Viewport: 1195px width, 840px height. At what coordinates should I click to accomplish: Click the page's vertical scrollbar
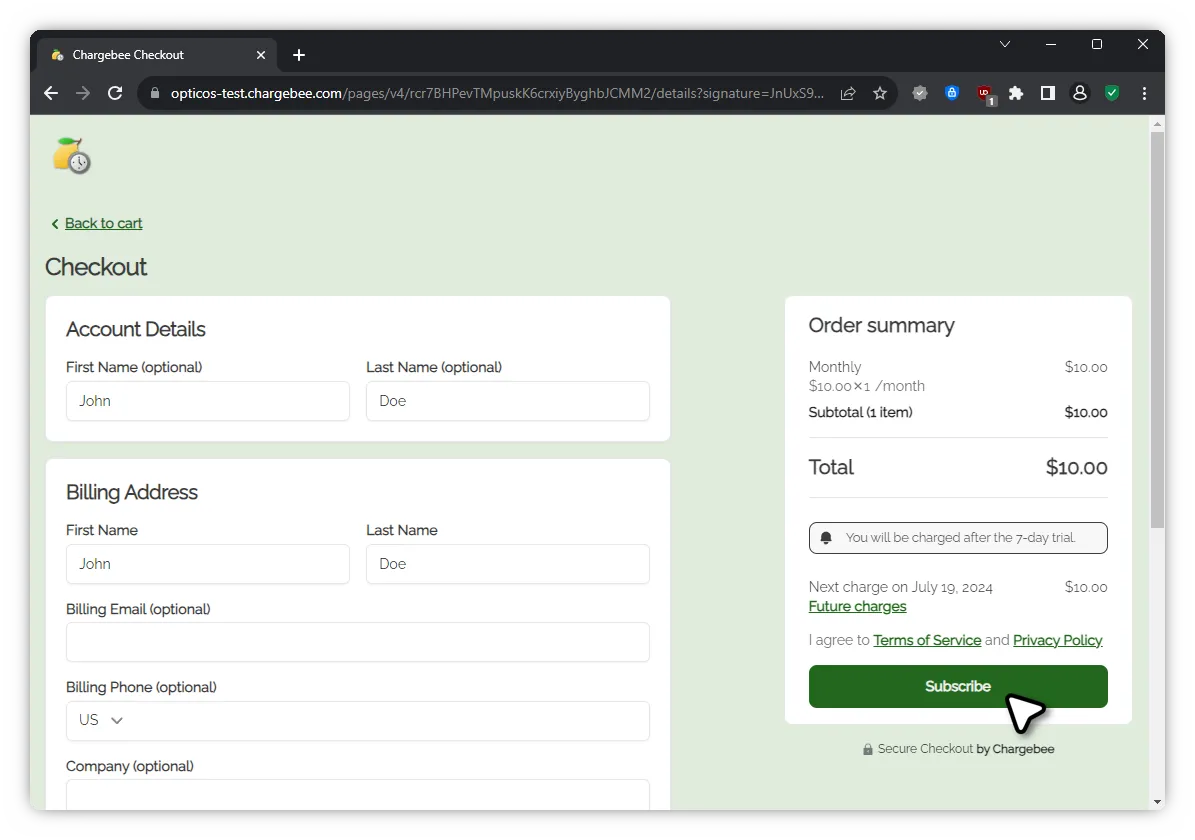point(1157,330)
